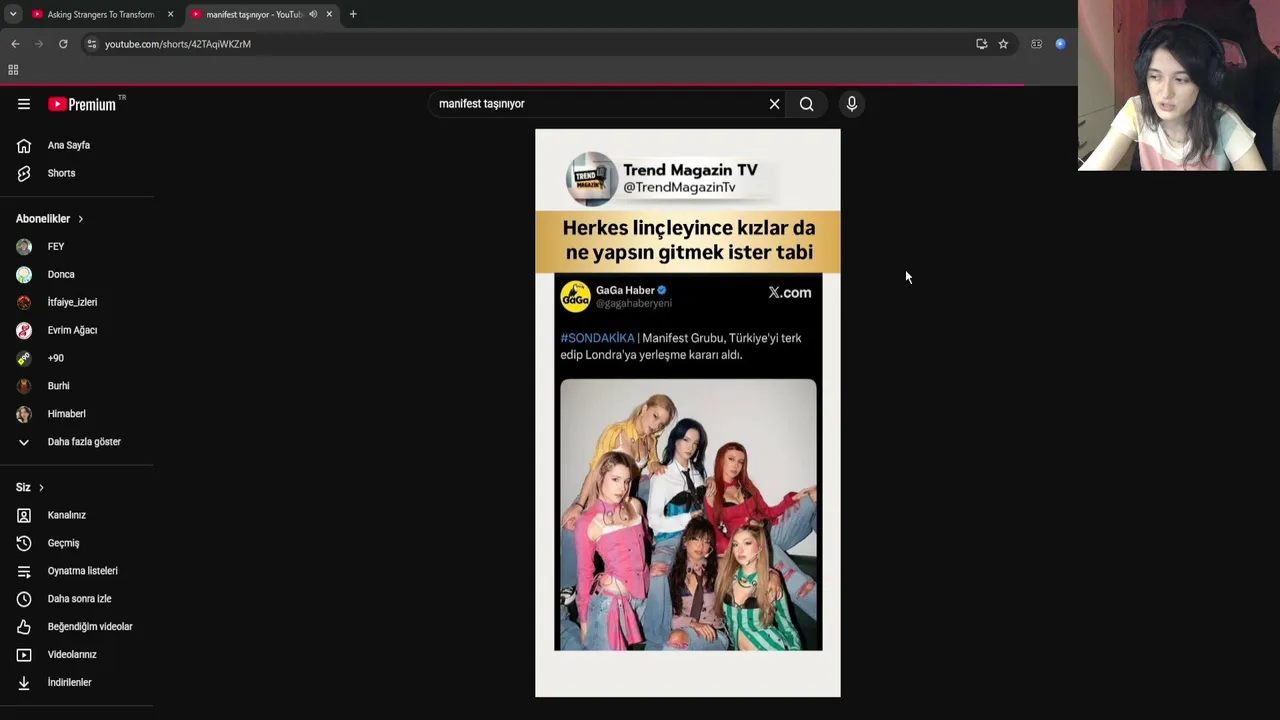
Task: Go forward to the next page
Action: pyautogui.click(x=39, y=44)
